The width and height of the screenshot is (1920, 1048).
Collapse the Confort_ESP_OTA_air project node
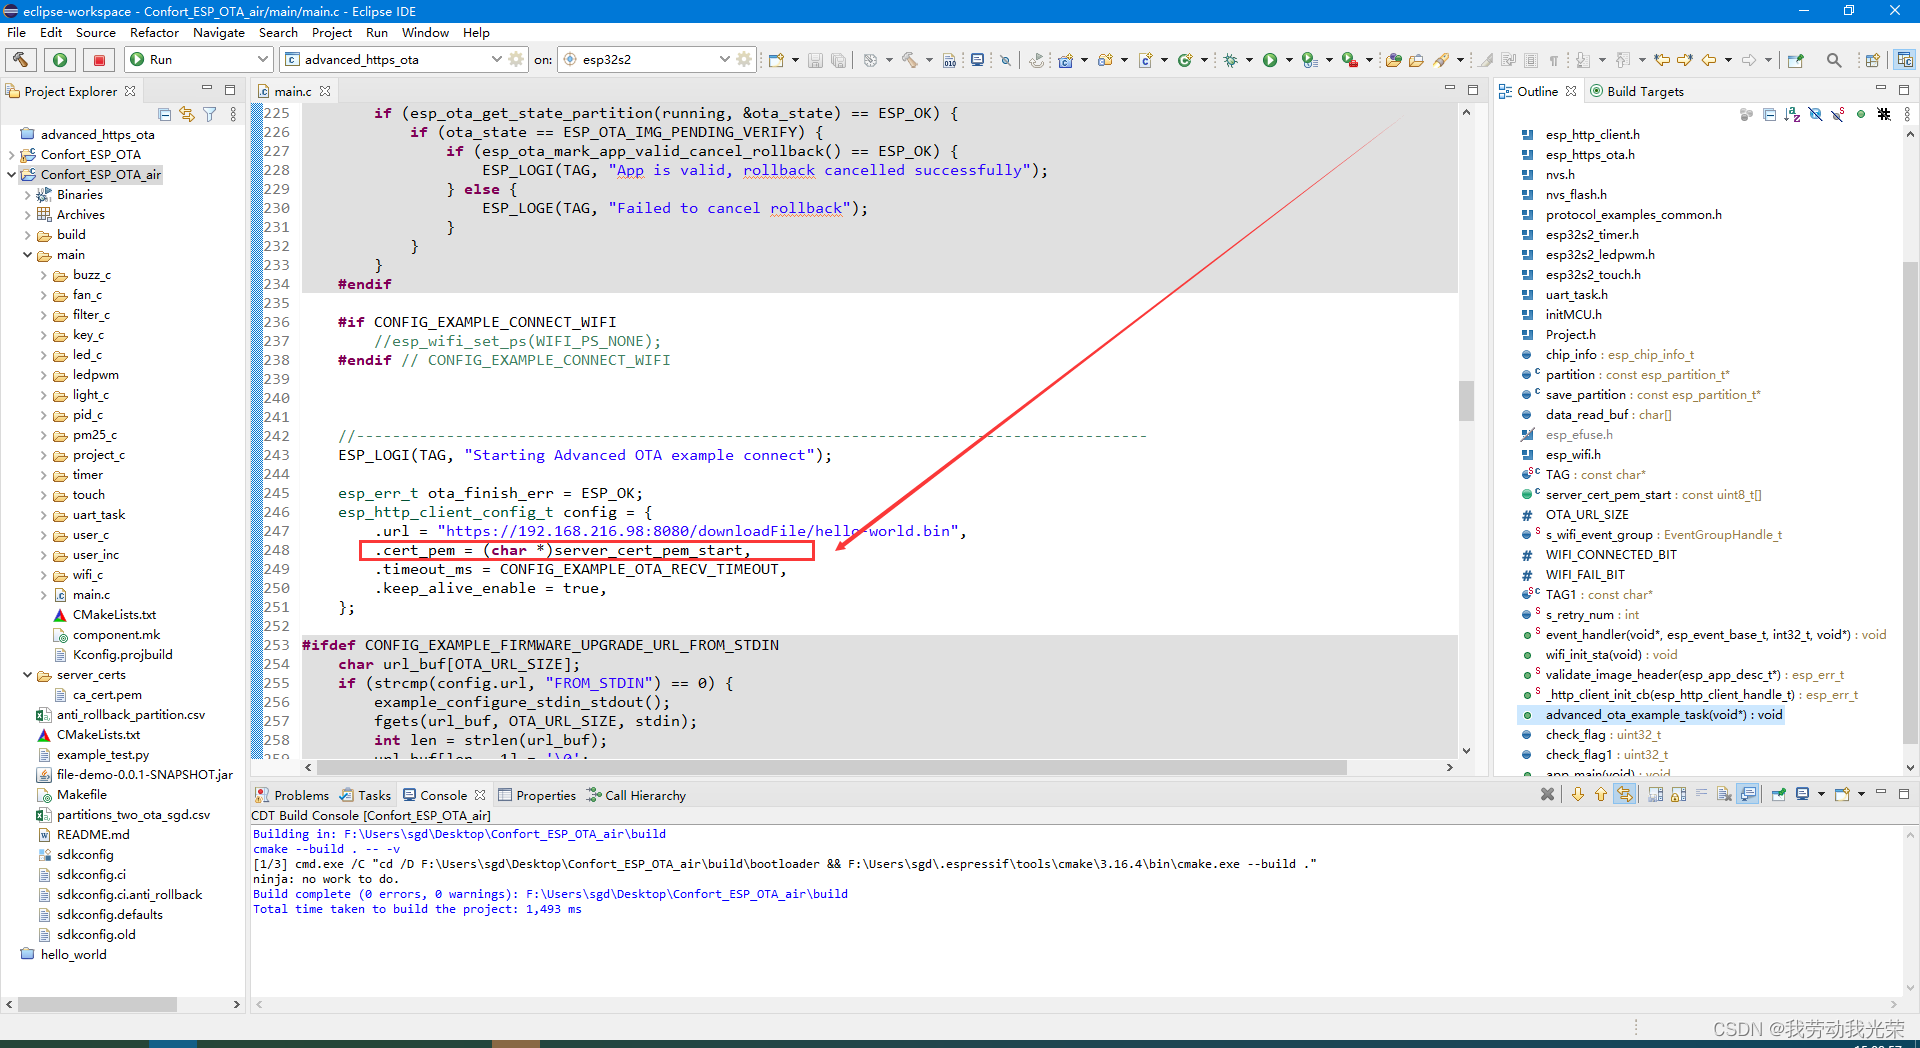pyautogui.click(x=11, y=174)
